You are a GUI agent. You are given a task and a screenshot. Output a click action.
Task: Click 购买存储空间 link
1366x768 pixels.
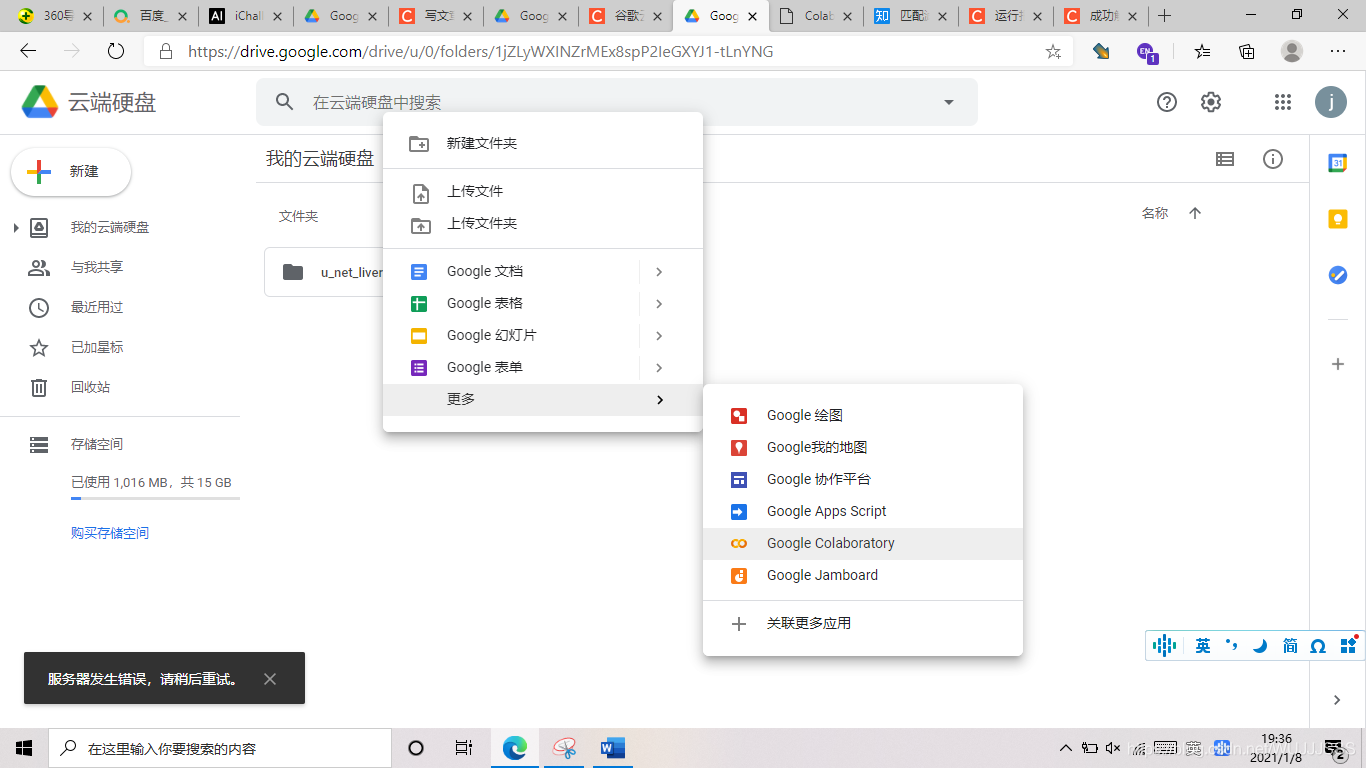pos(110,533)
